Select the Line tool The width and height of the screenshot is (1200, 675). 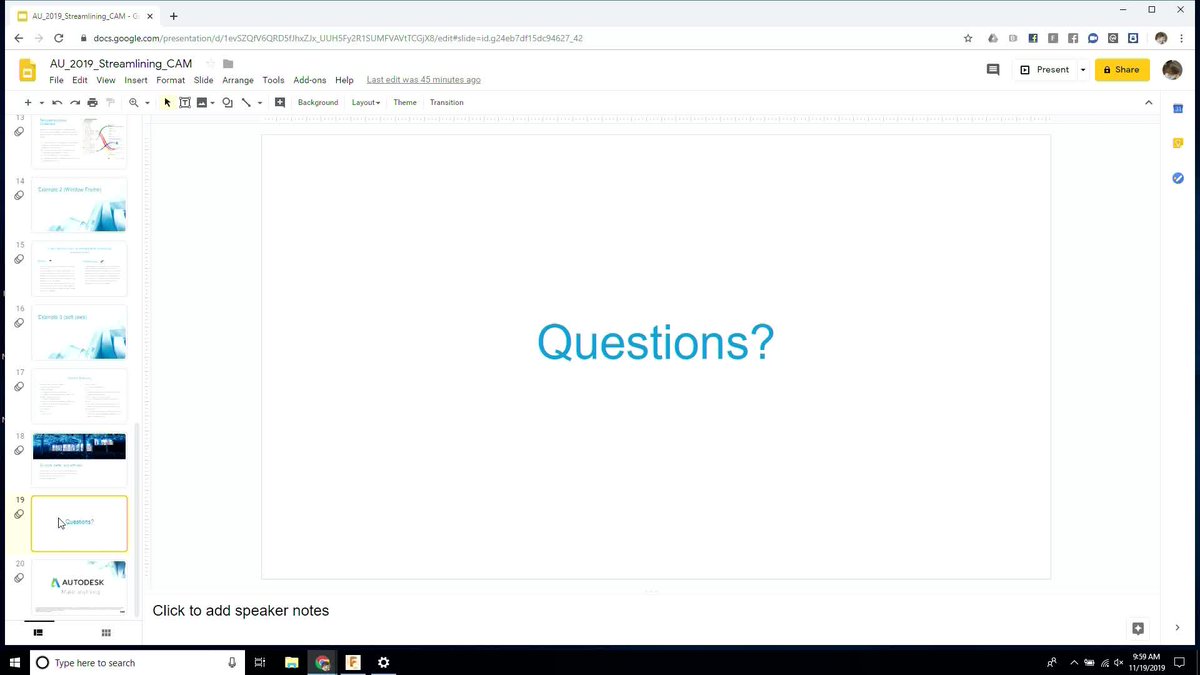tap(245, 101)
